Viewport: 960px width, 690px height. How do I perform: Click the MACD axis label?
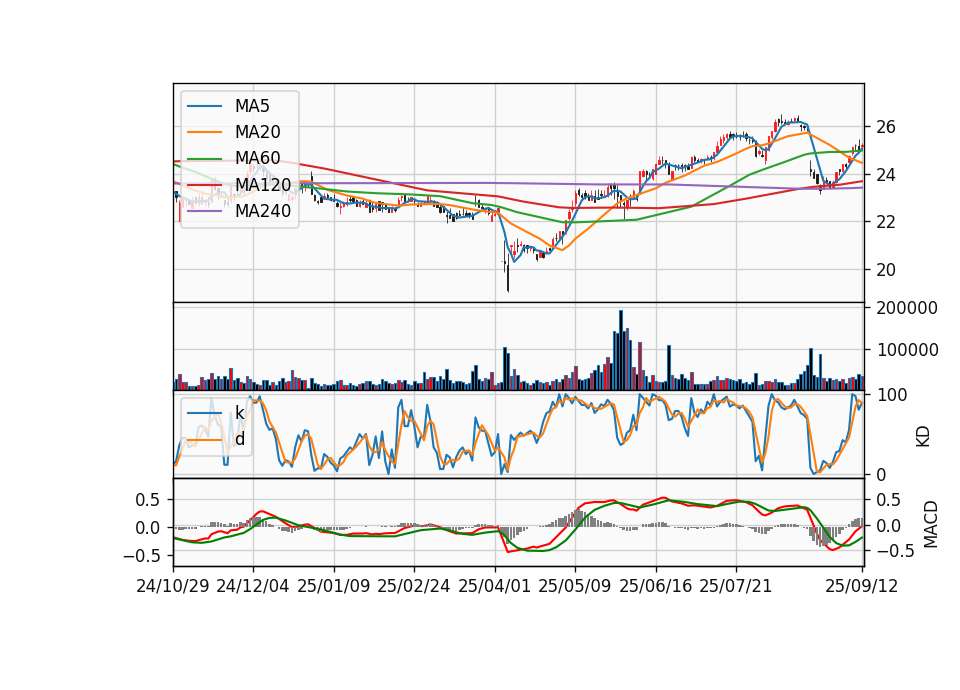(931, 524)
